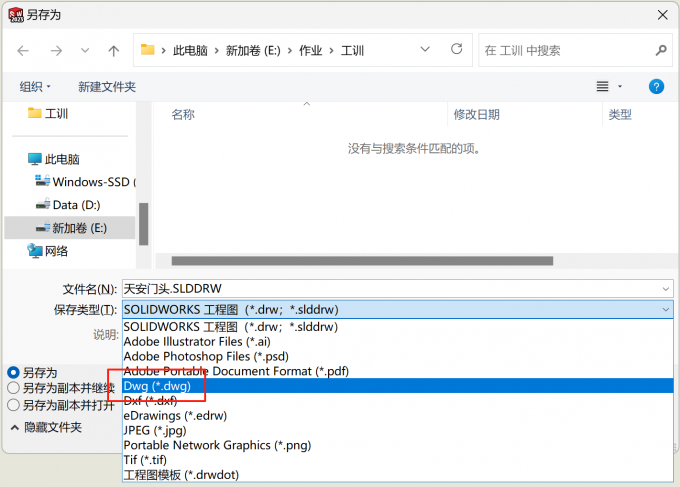Click the folder icon in address bar
Screen dimensions: 680x487
tap(147, 50)
